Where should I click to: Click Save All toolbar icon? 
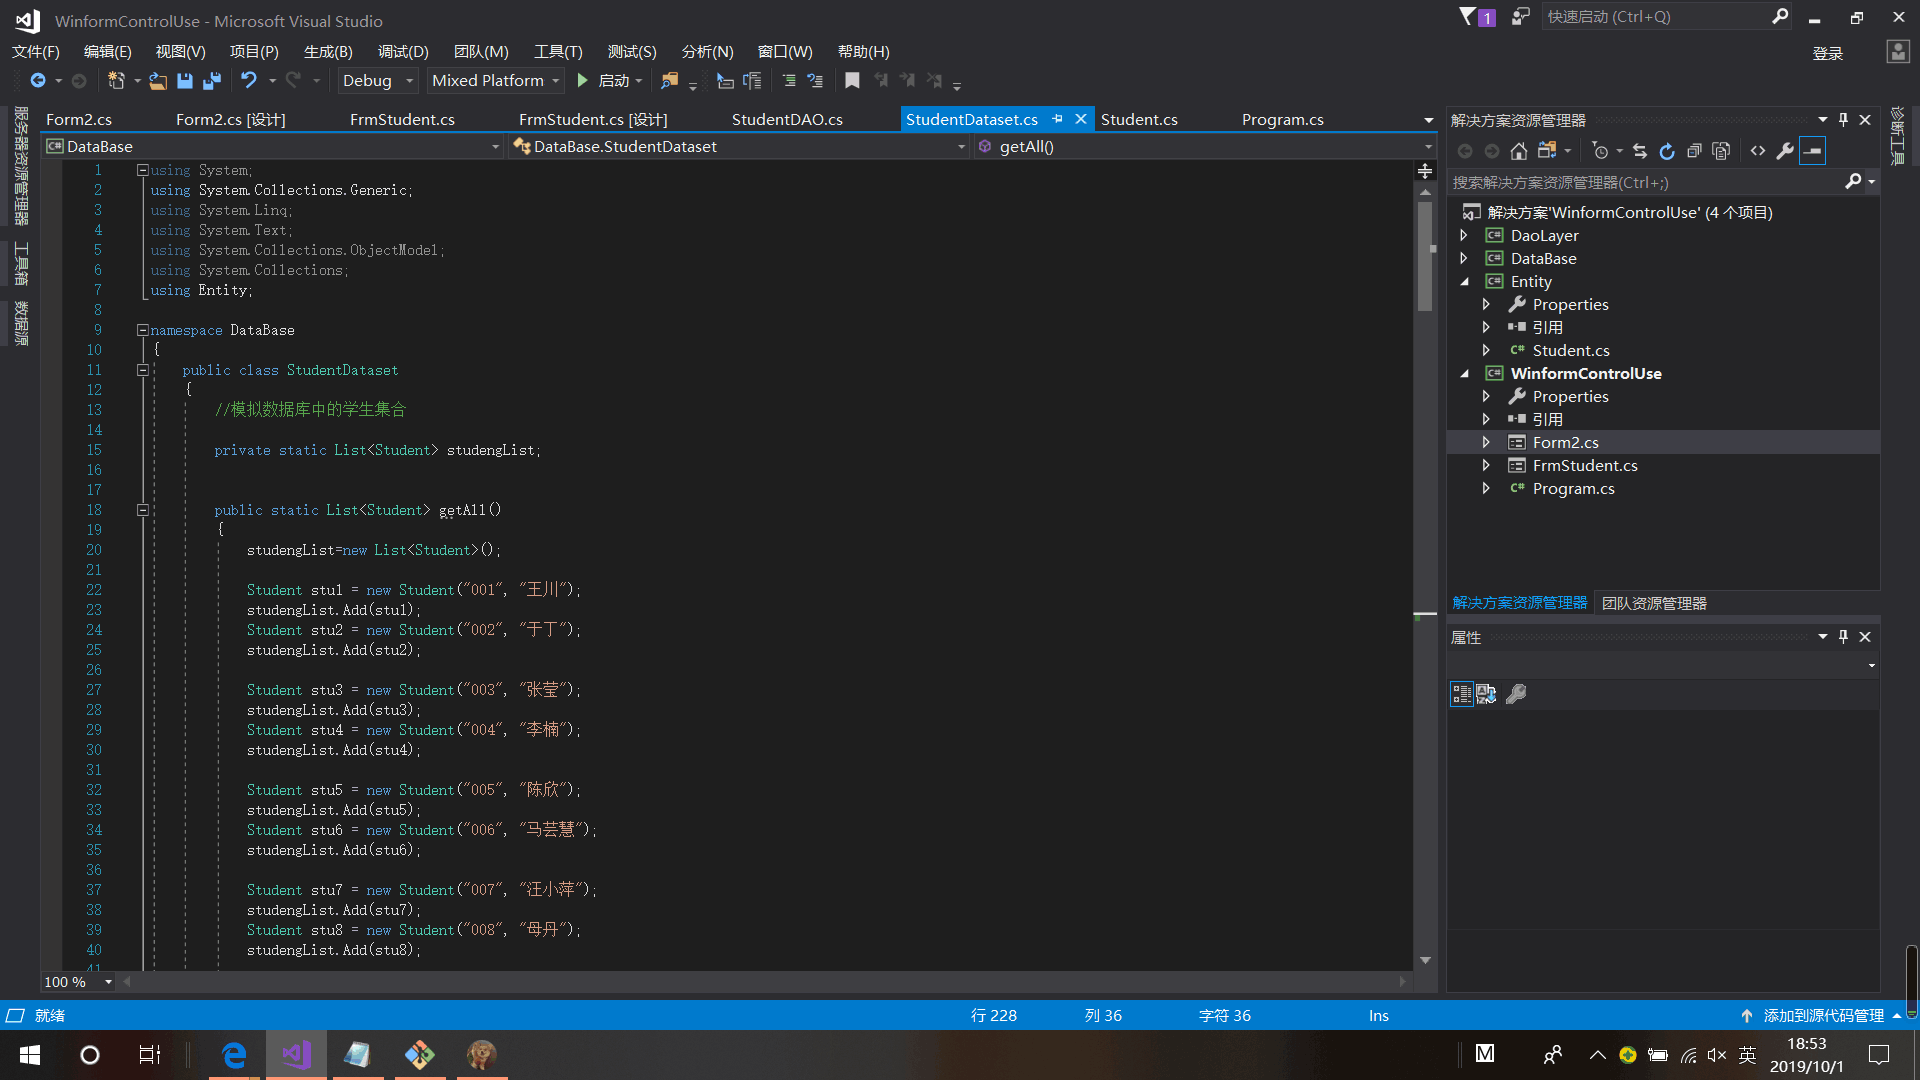pyautogui.click(x=212, y=81)
